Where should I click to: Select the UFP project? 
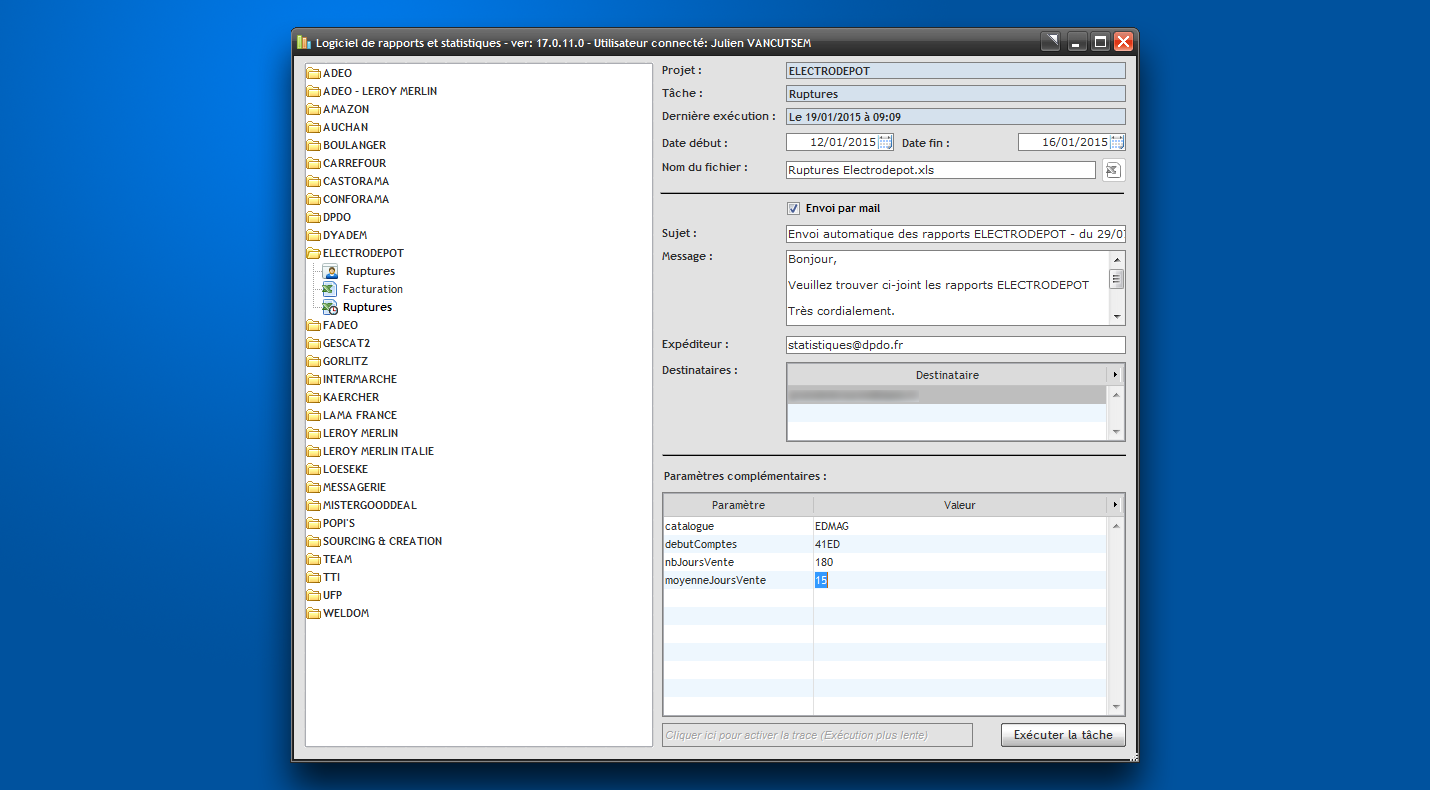[x=332, y=595]
